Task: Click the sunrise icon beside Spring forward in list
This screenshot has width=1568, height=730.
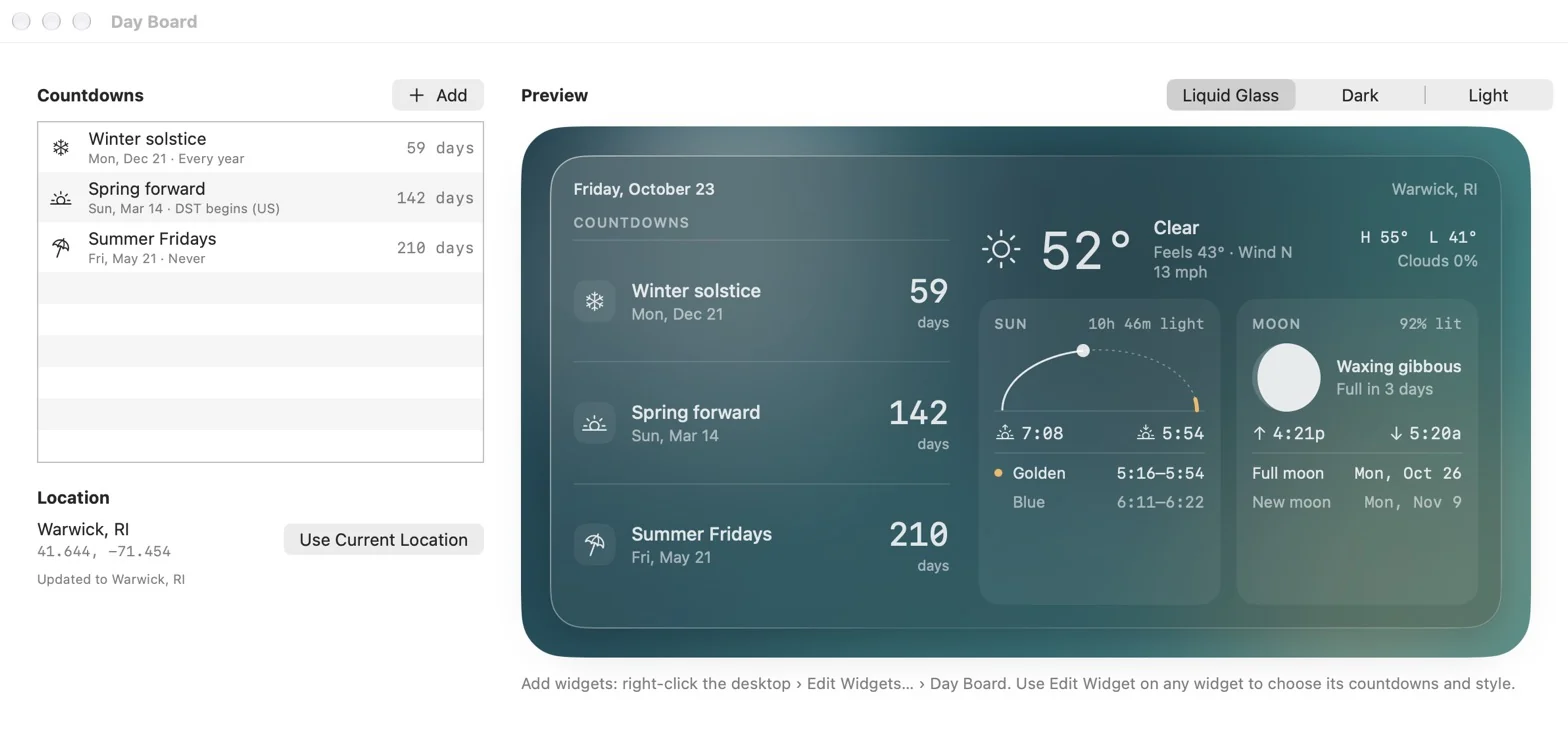Action: (x=61, y=198)
